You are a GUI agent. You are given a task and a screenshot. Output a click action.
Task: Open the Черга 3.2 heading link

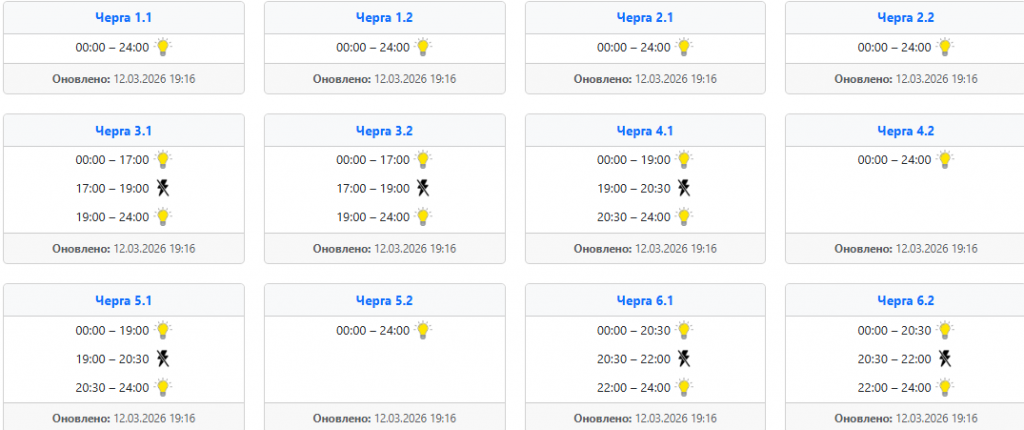coord(384,130)
